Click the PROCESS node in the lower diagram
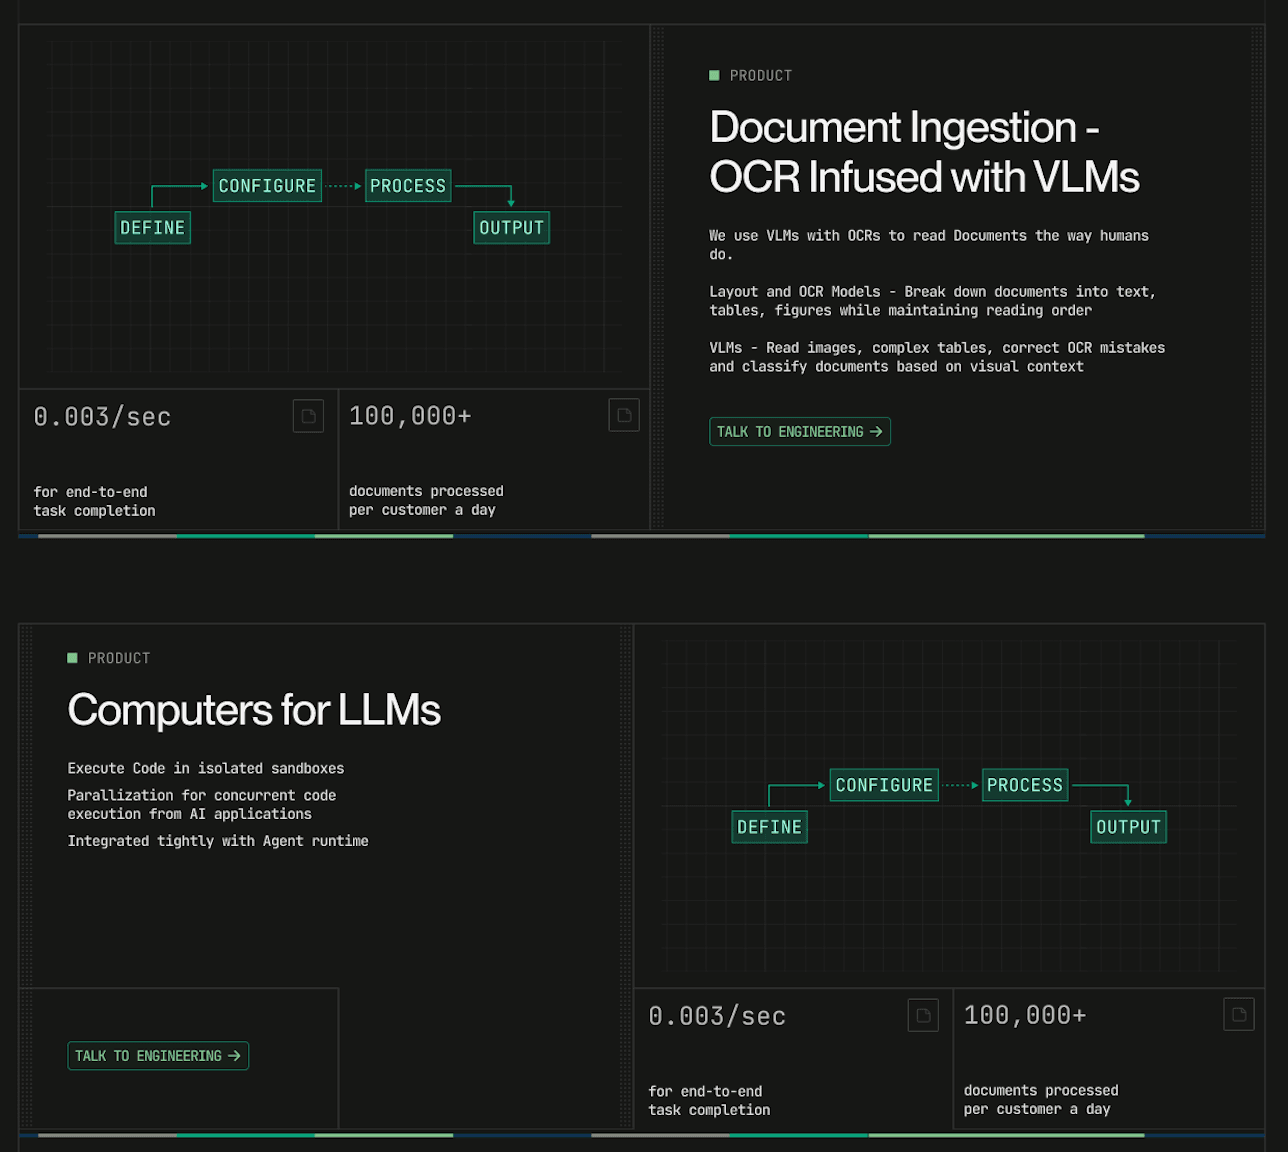Screen dimensions: 1288x1152 pyautogui.click(x=1025, y=785)
